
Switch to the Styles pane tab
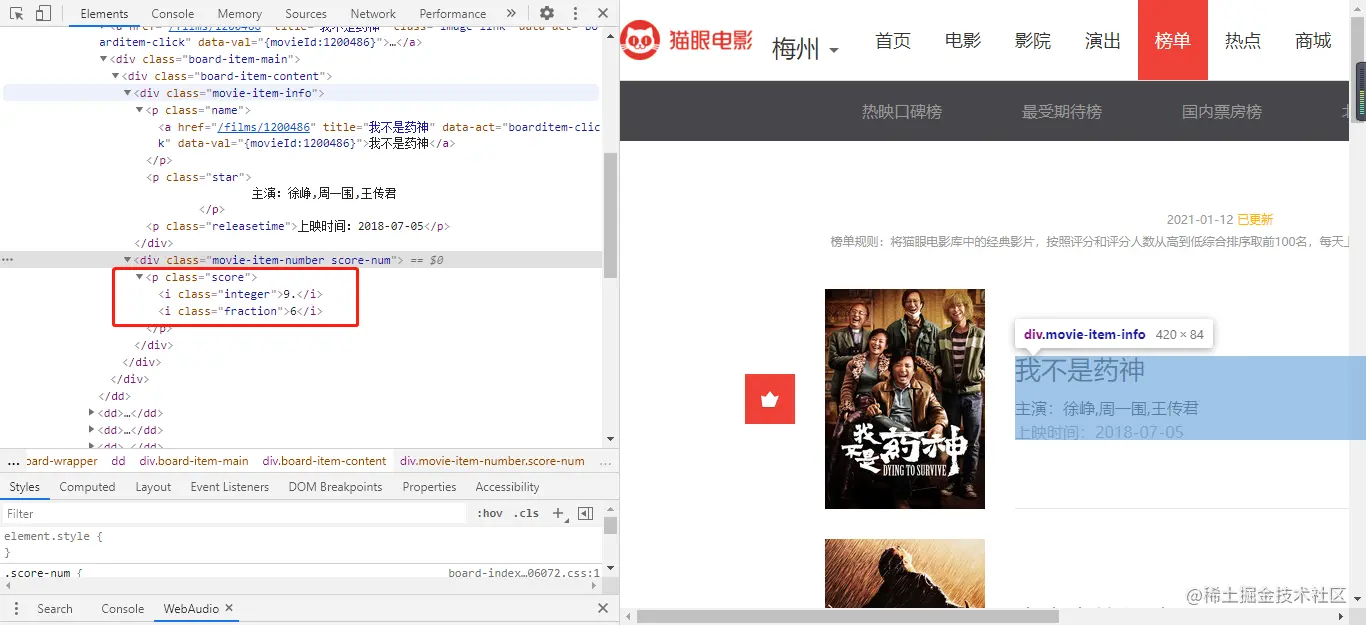[x=25, y=487]
